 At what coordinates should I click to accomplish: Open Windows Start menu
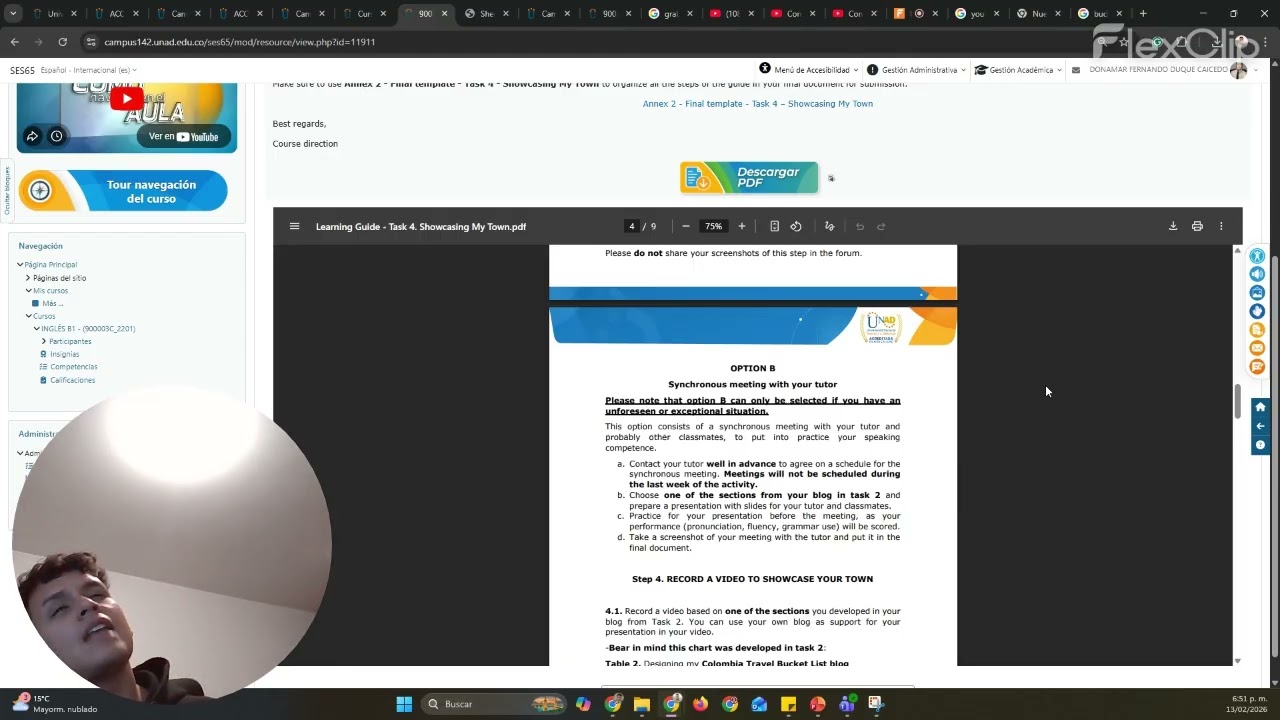tap(404, 704)
